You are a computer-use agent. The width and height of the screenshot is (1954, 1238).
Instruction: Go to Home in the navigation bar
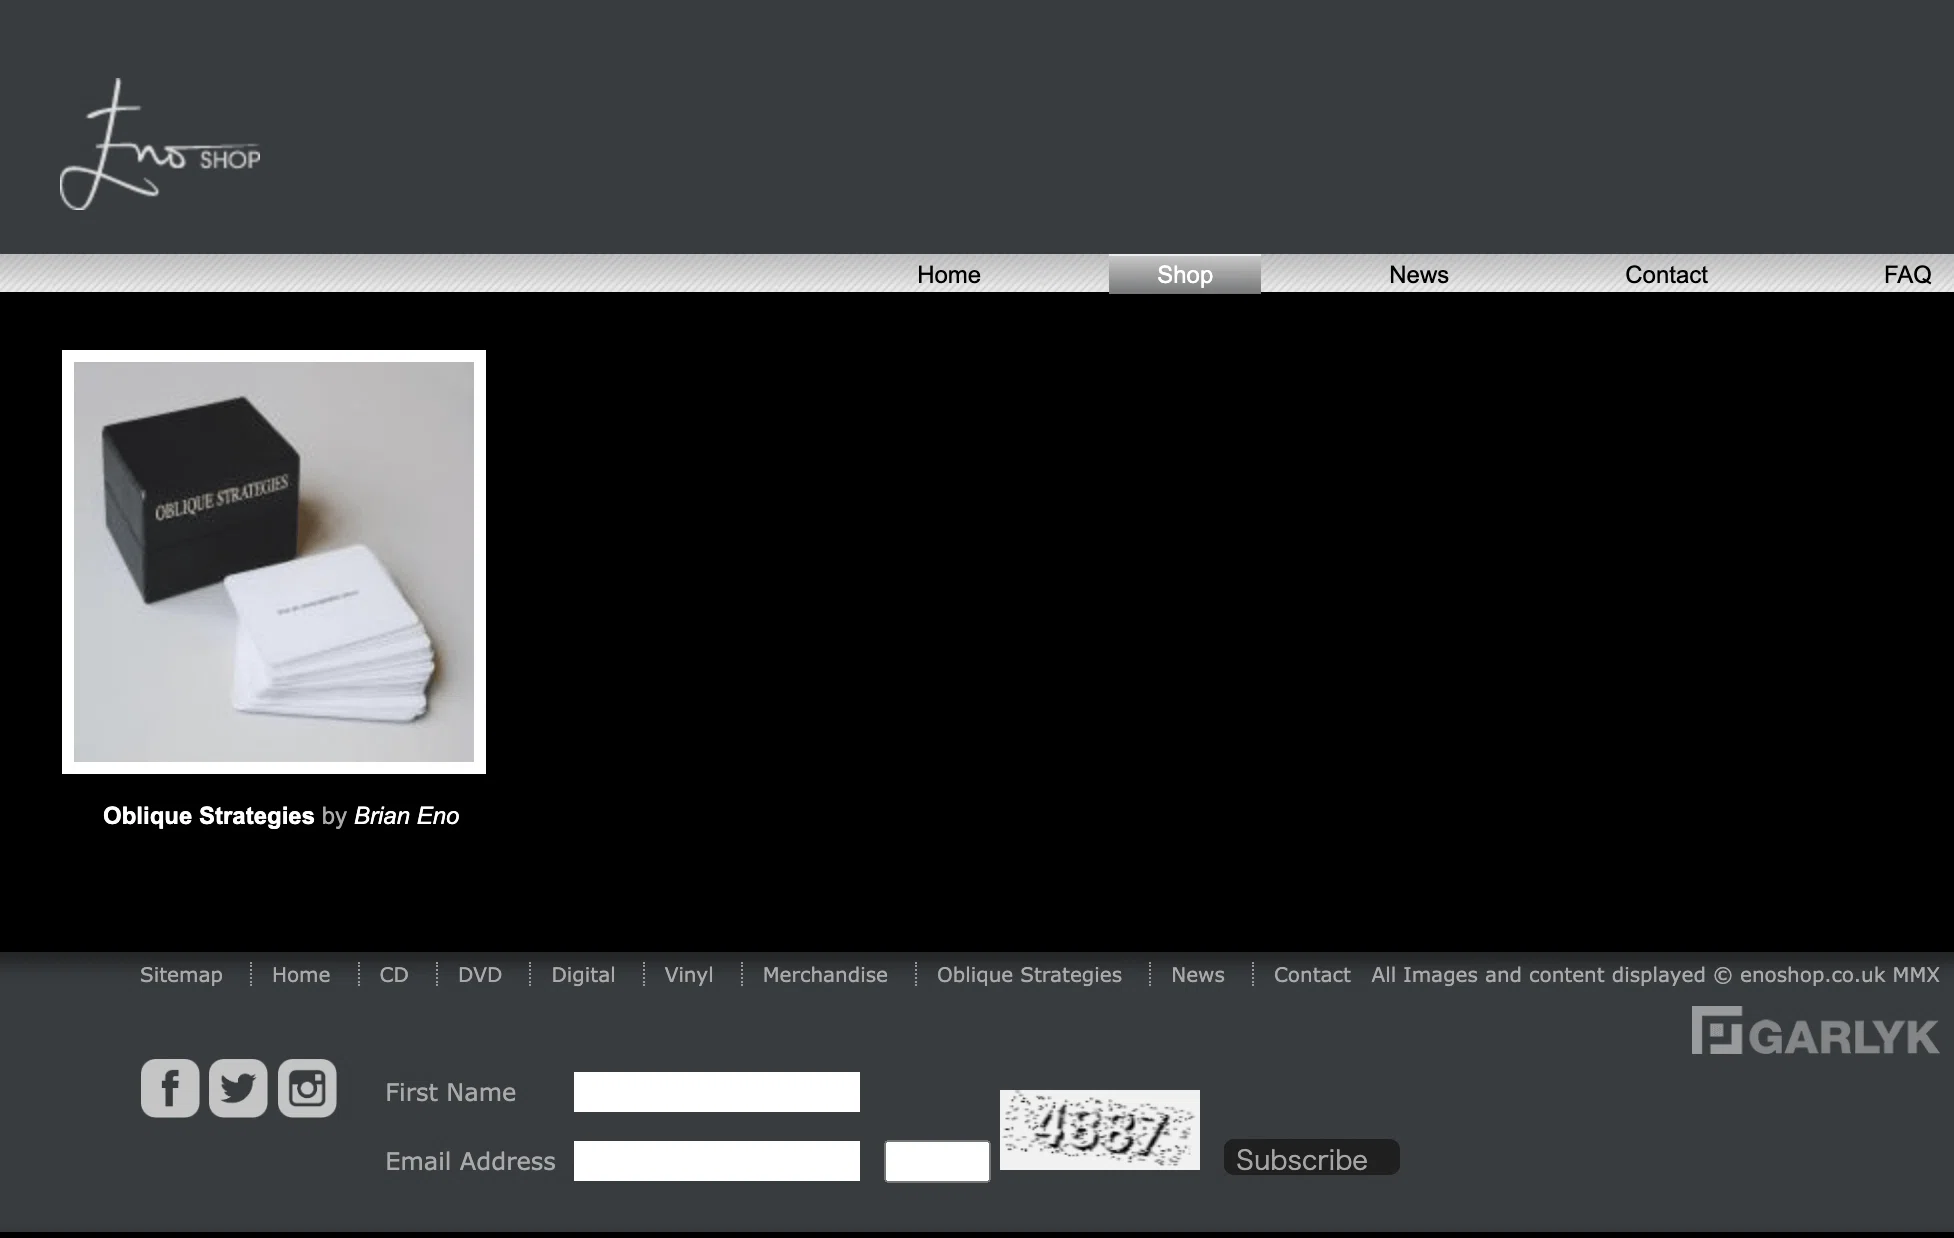(x=949, y=274)
